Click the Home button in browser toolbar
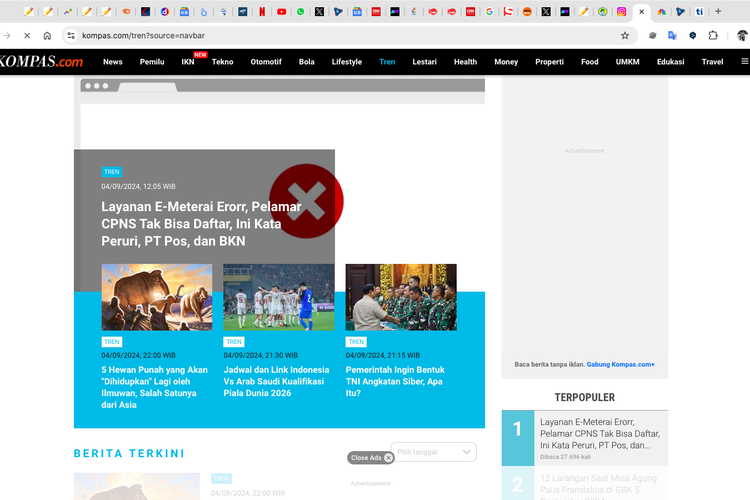The image size is (750, 500). [x=47, y=35]
